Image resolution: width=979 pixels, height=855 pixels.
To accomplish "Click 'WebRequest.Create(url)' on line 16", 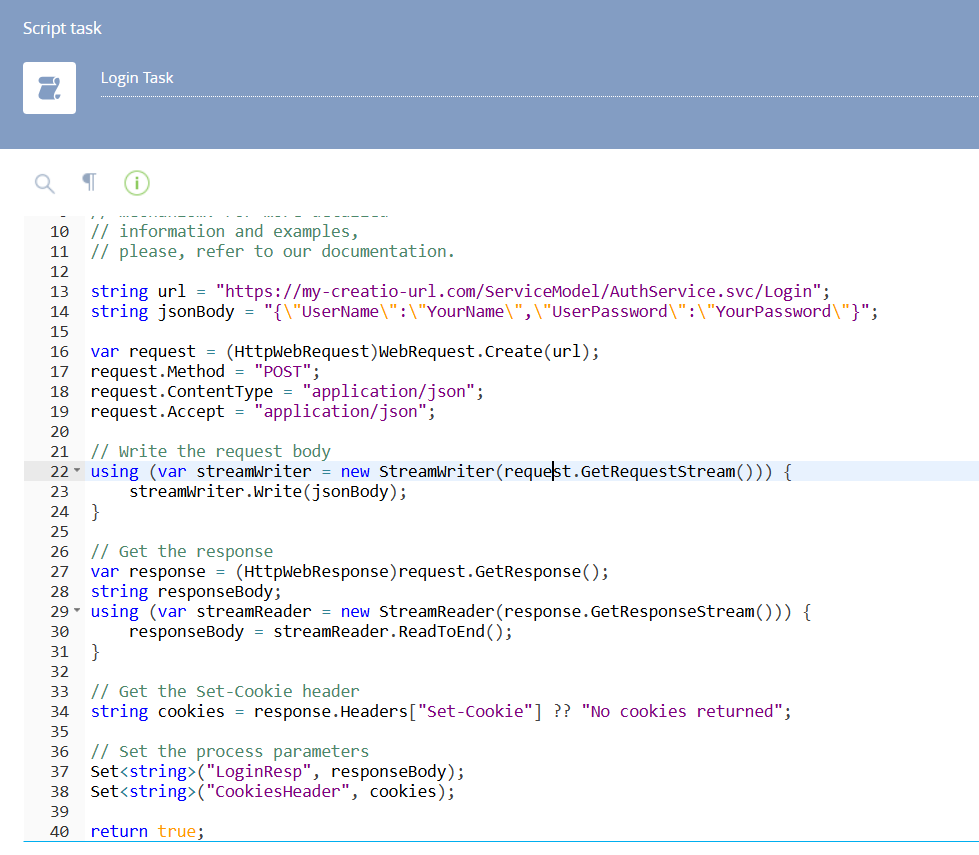I will tap(484, 352).
